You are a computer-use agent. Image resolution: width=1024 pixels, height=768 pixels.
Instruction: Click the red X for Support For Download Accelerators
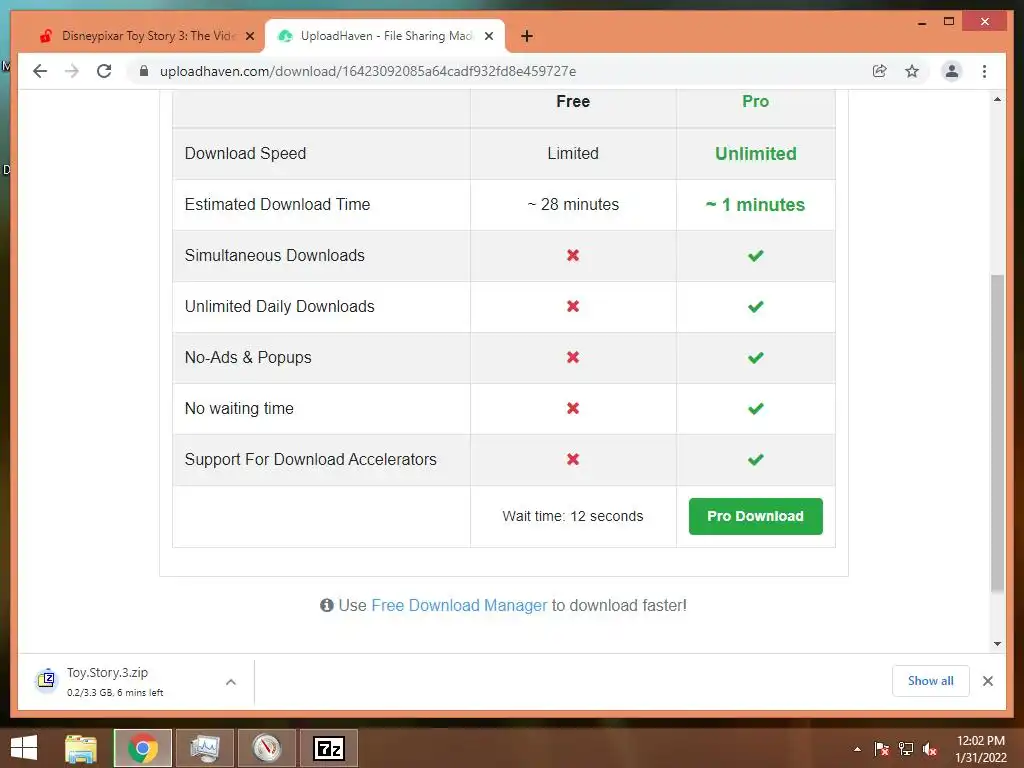(x=573, y=459)
